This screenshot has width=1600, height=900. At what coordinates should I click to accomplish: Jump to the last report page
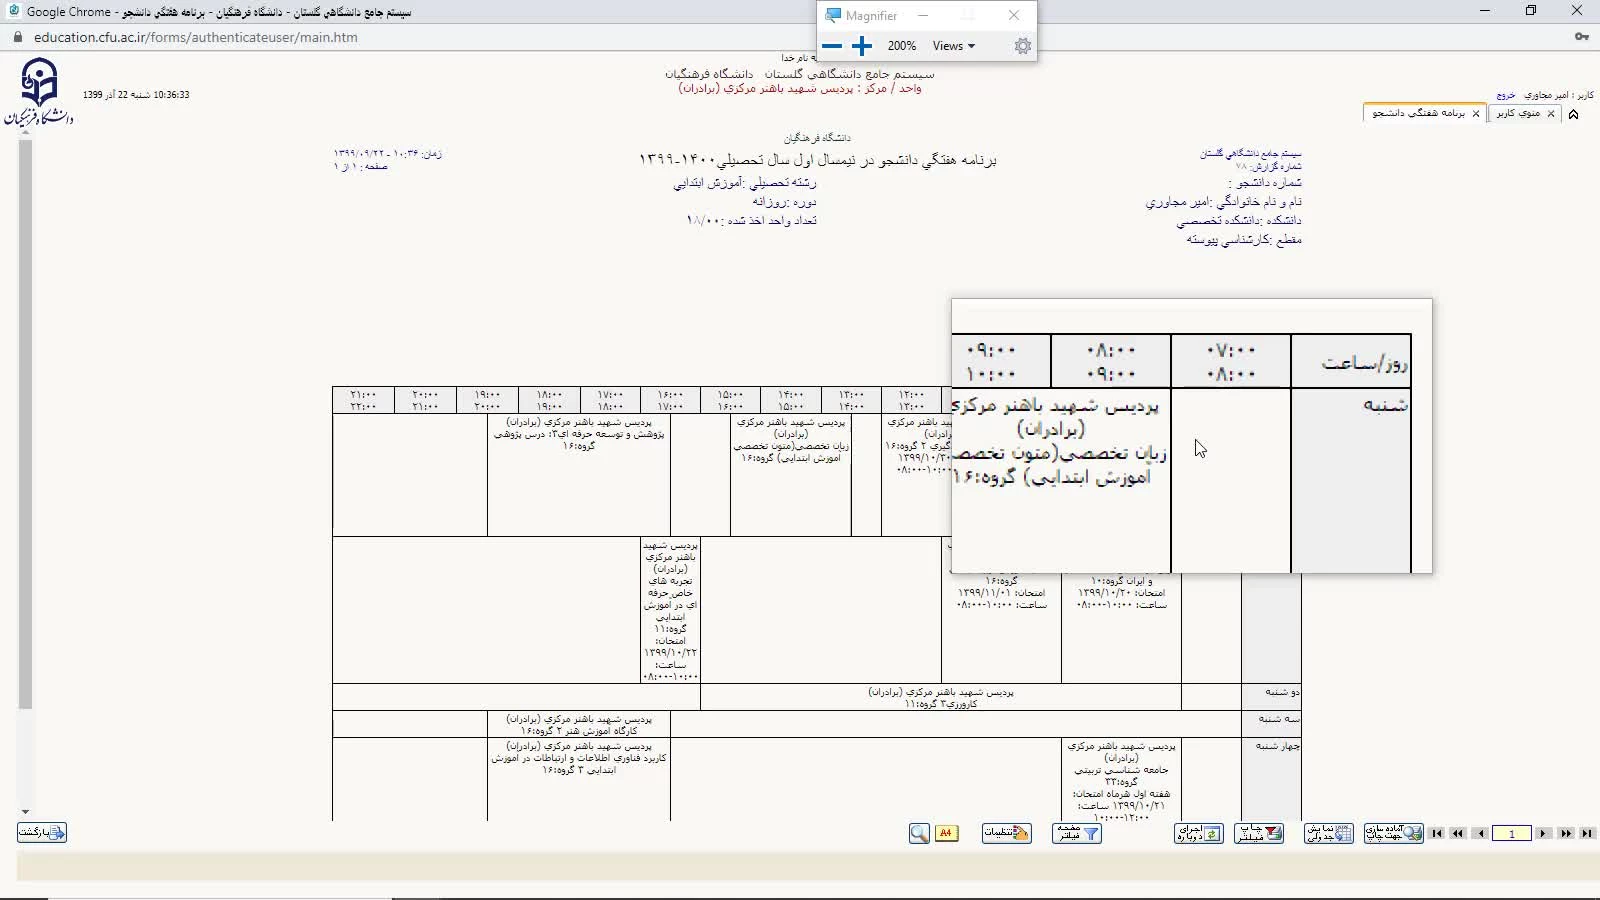tap(1587, 833)
